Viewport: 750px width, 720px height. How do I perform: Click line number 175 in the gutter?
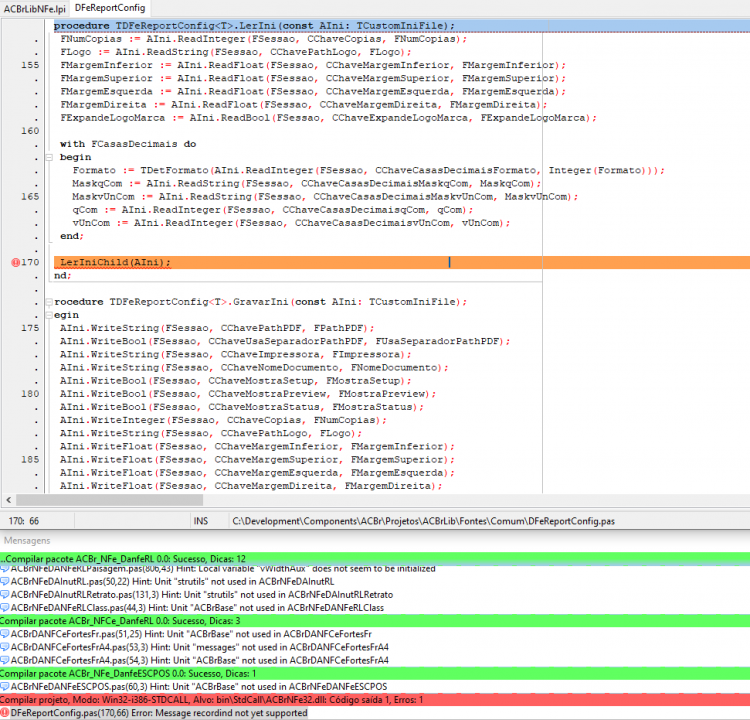tap(30, 328)
